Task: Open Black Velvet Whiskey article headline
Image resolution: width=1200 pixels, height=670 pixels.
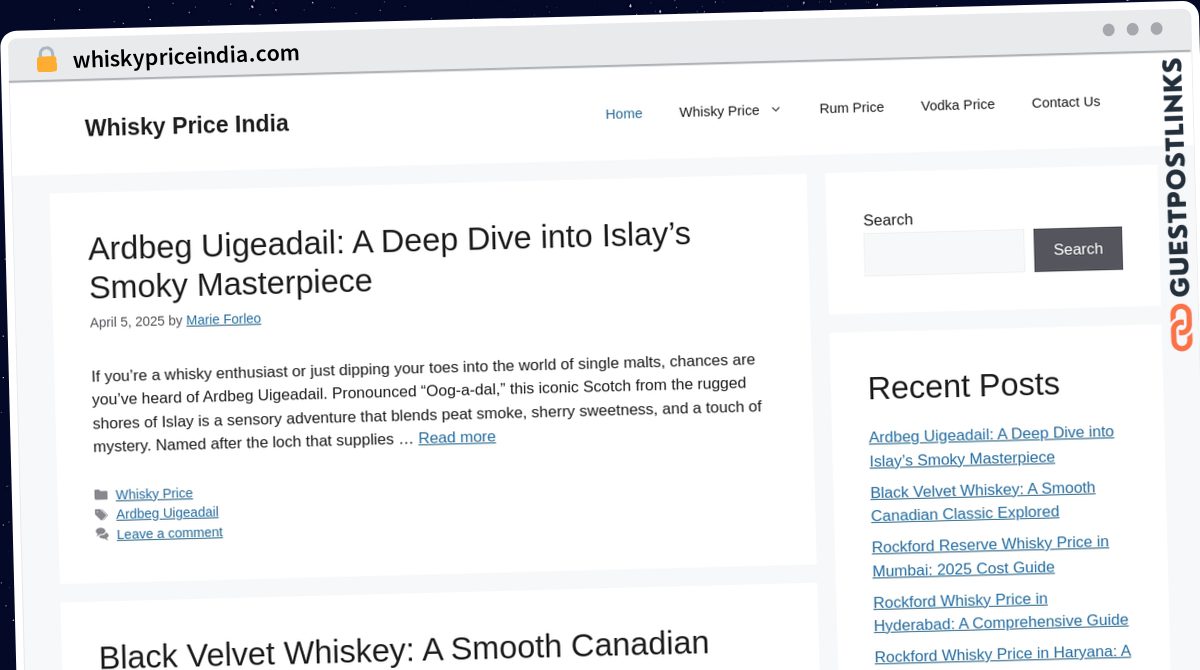Action: point(404,648)
